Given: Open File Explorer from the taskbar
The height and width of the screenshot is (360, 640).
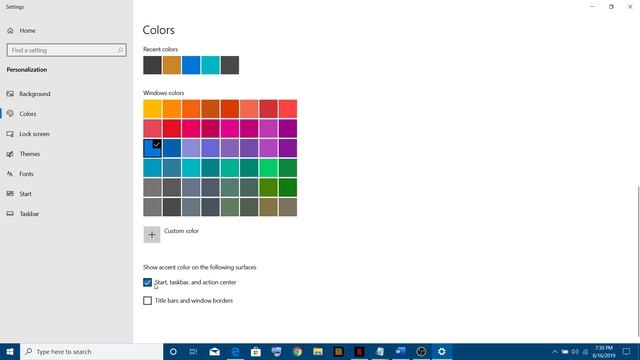Looking at the screenshot, I should 318,352.
